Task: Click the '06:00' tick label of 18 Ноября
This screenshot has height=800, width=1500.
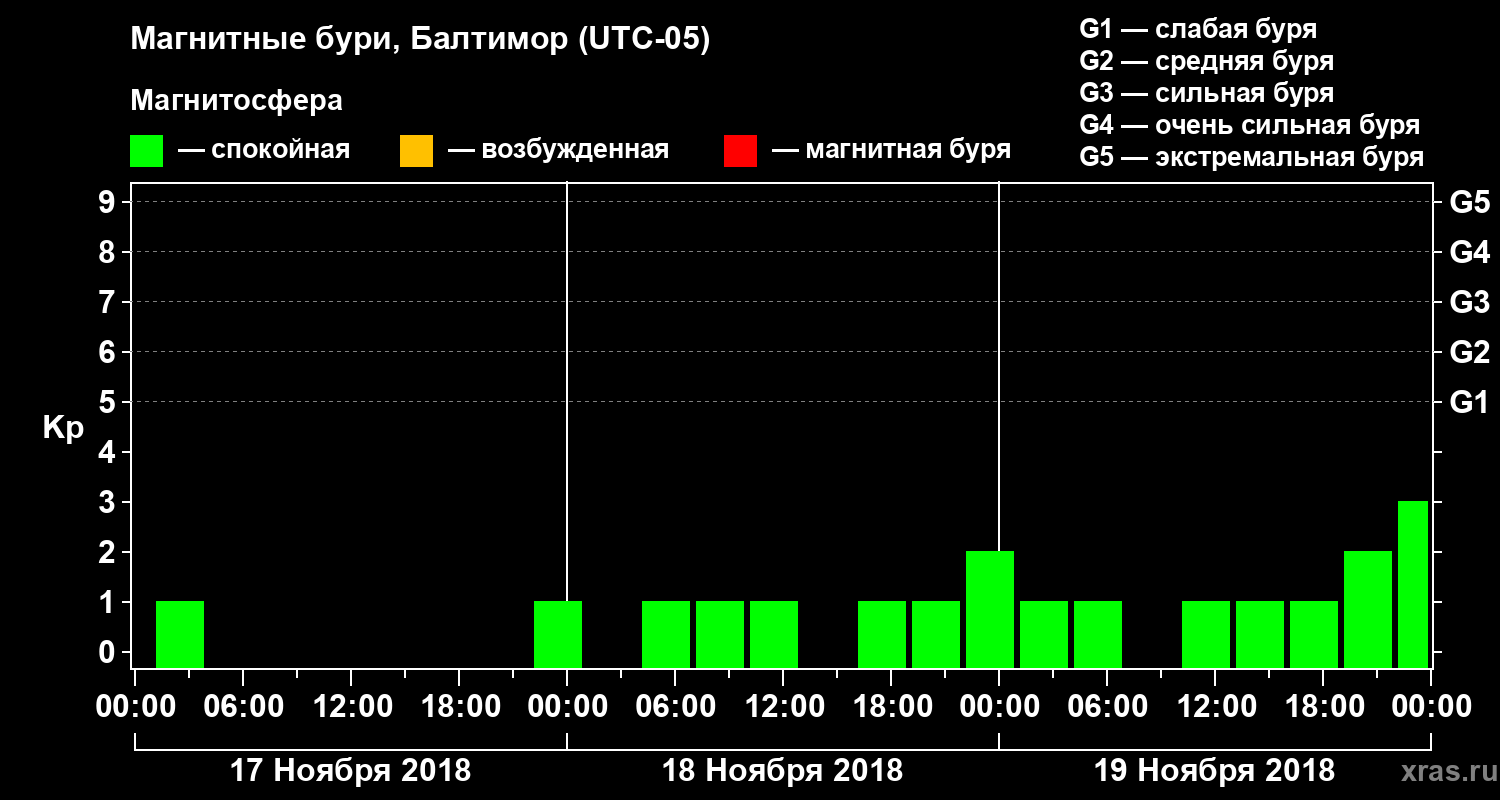Action: pos(674,706)
